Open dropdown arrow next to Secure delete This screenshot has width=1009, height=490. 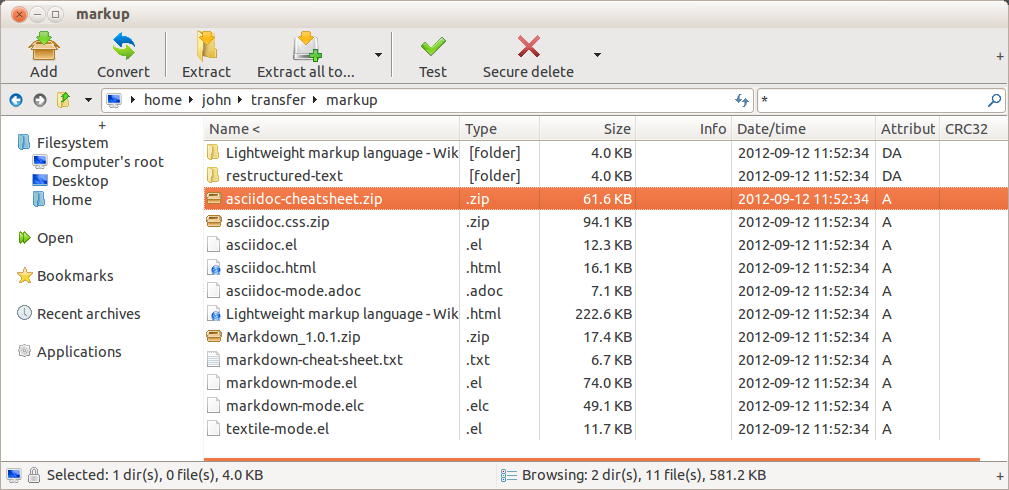pos(597,55)
